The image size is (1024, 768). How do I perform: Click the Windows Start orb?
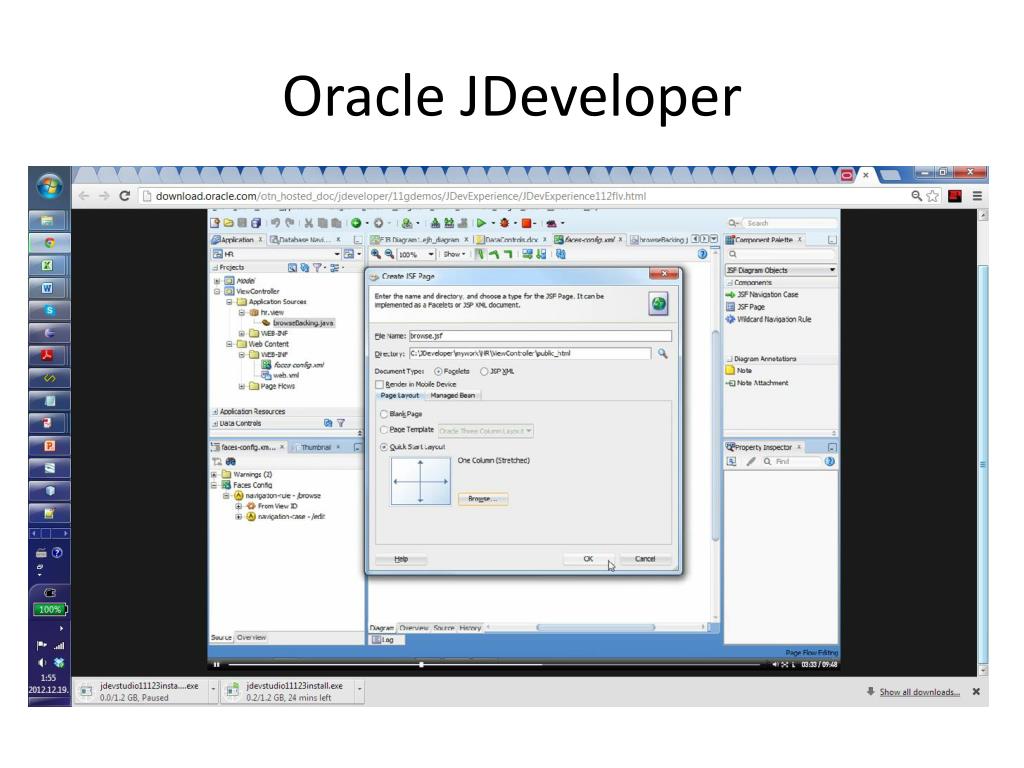[x=50, y=186]
